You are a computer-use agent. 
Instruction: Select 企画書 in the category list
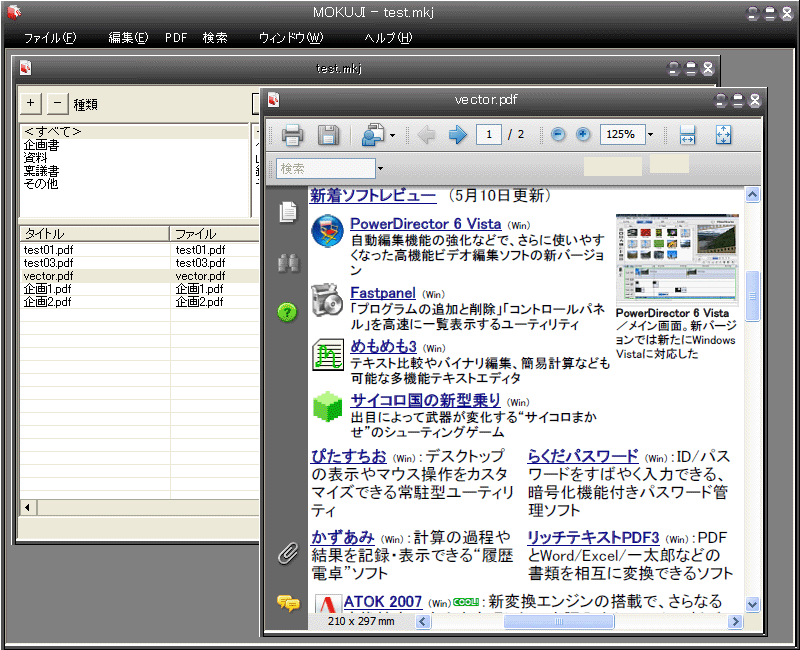pos(134,145)
